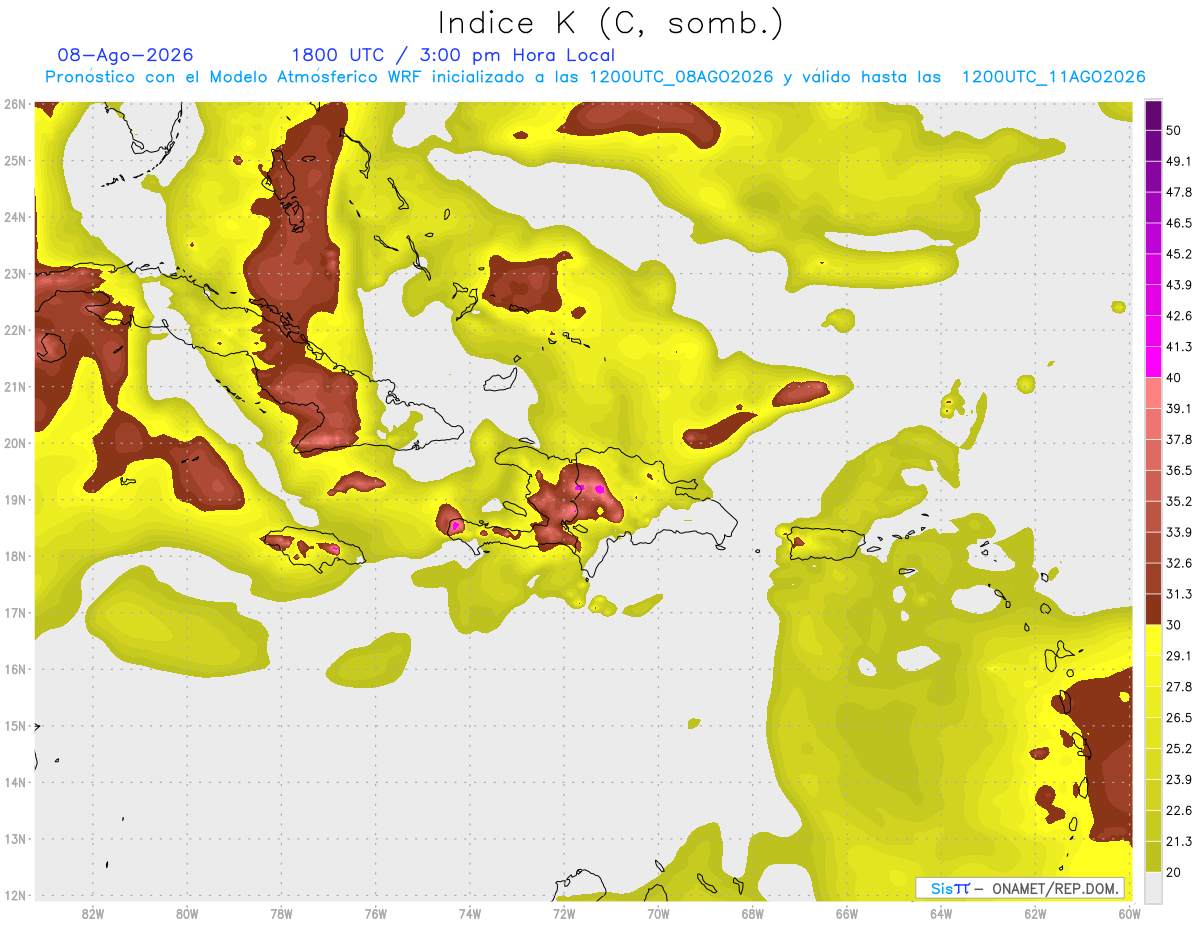Click the colorbar value '36.5'
This screenshot has height=927, width=1200.
tap(1178, 470)
